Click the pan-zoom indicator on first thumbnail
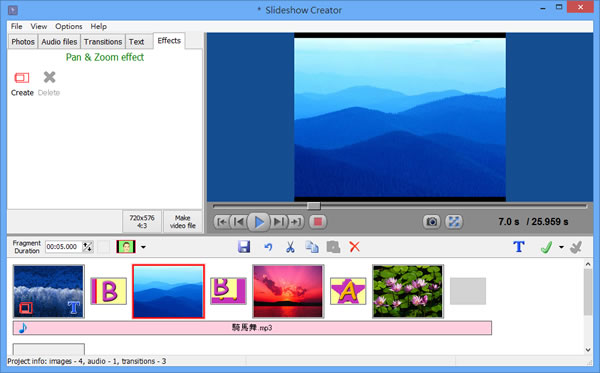Image resolution: width=600 pixels, height=373 pixels. click(26, 307)
